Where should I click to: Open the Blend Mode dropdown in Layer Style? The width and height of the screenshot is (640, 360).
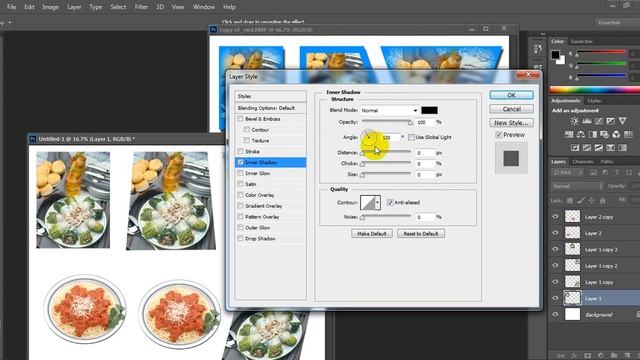click(389, 110)
